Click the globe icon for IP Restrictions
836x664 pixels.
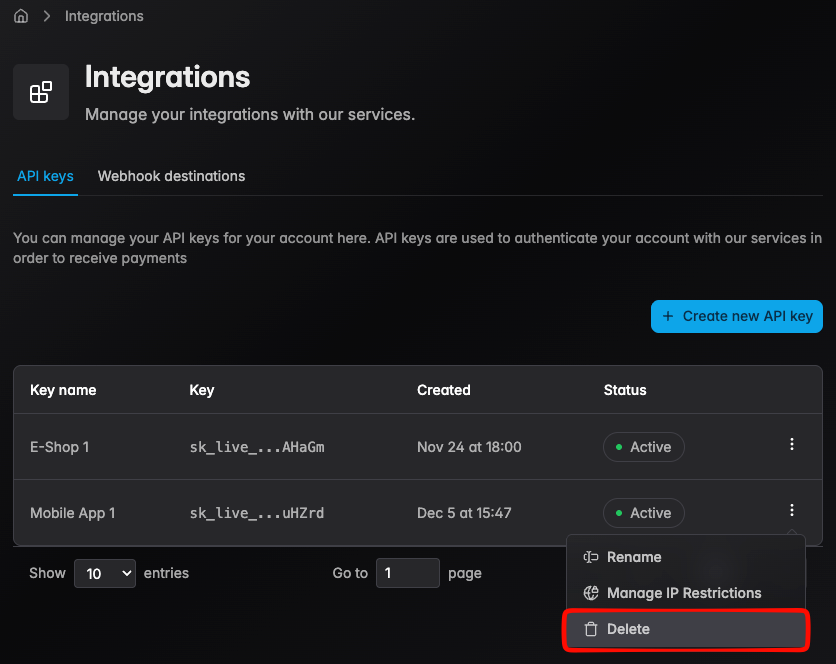point(591,593)
